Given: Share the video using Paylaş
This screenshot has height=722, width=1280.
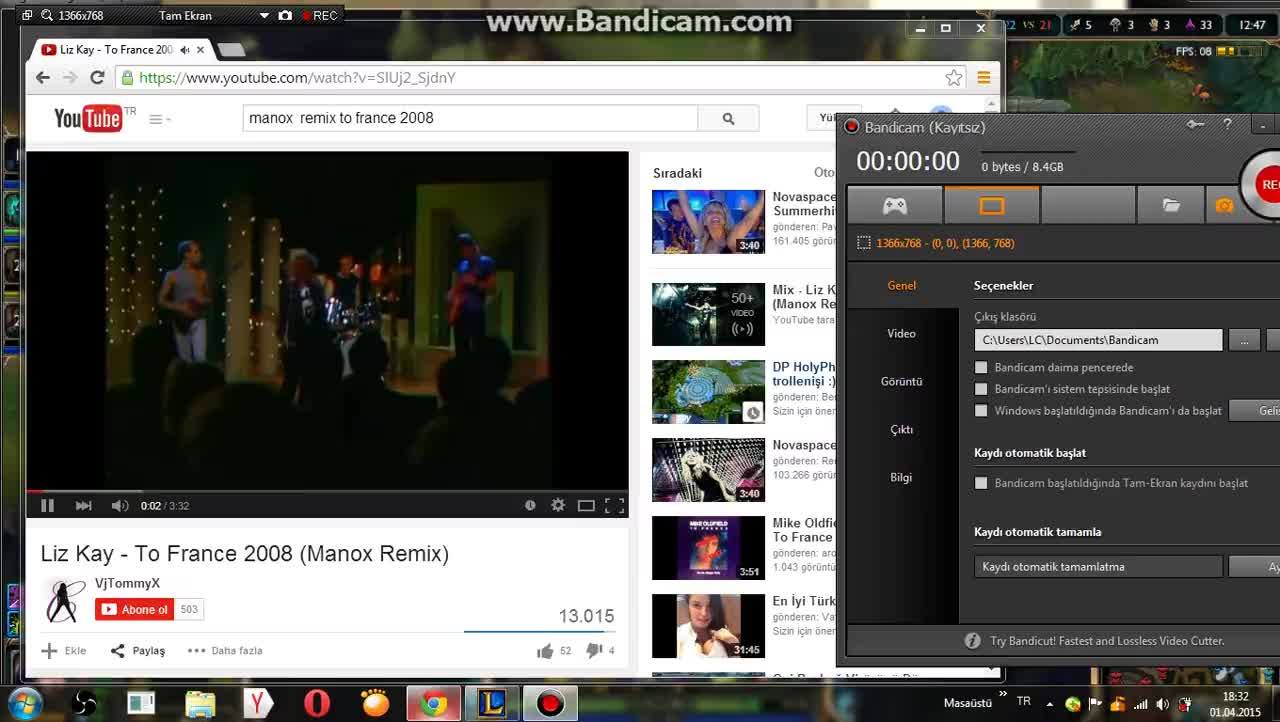Looking at the screenshot, I should (x=138, y=651).
